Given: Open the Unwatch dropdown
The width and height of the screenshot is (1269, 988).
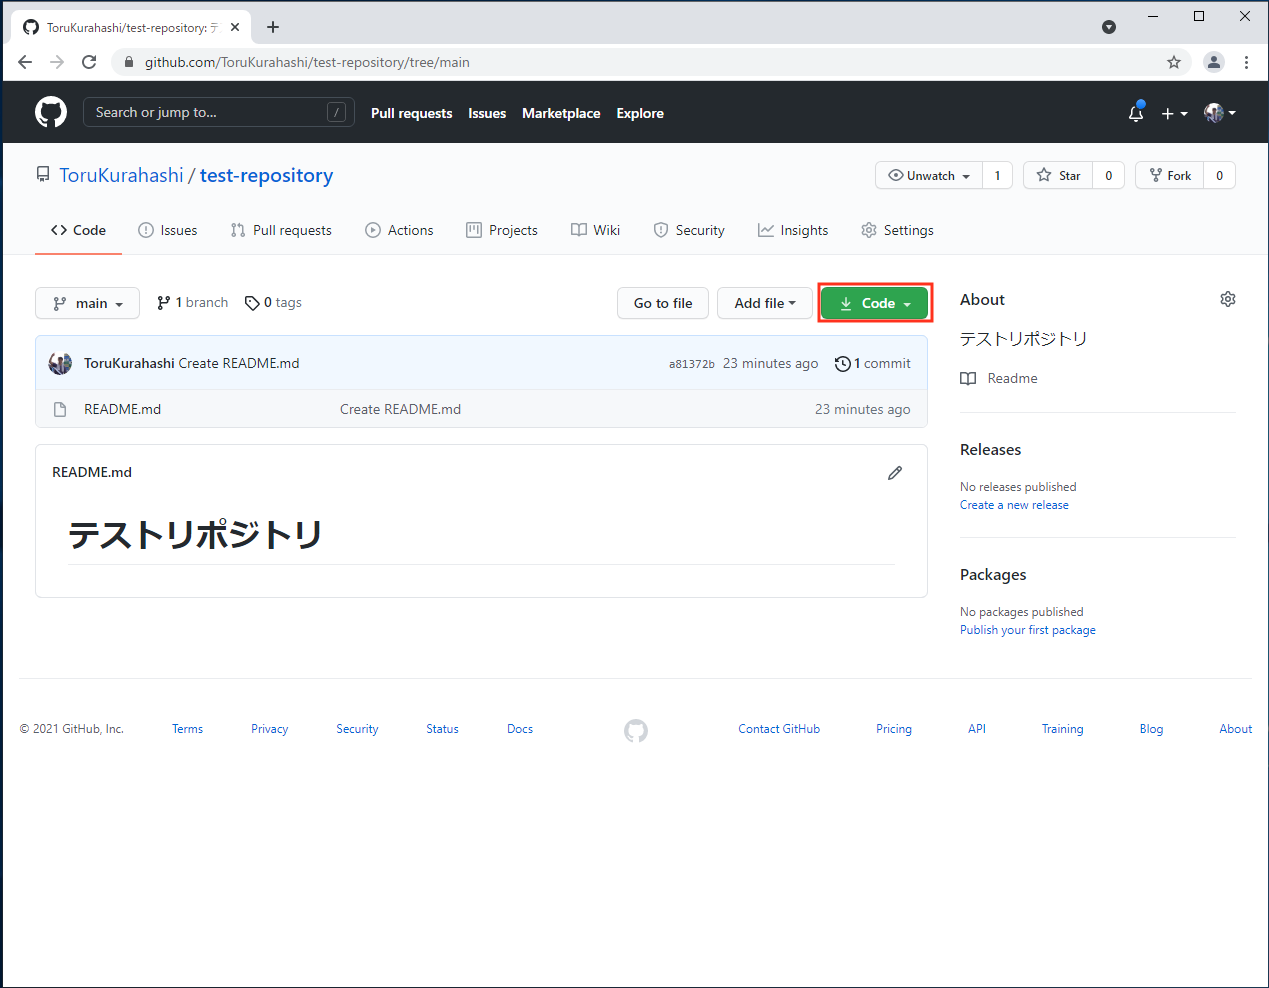Looking at the screenshot, I should [929, 175].
